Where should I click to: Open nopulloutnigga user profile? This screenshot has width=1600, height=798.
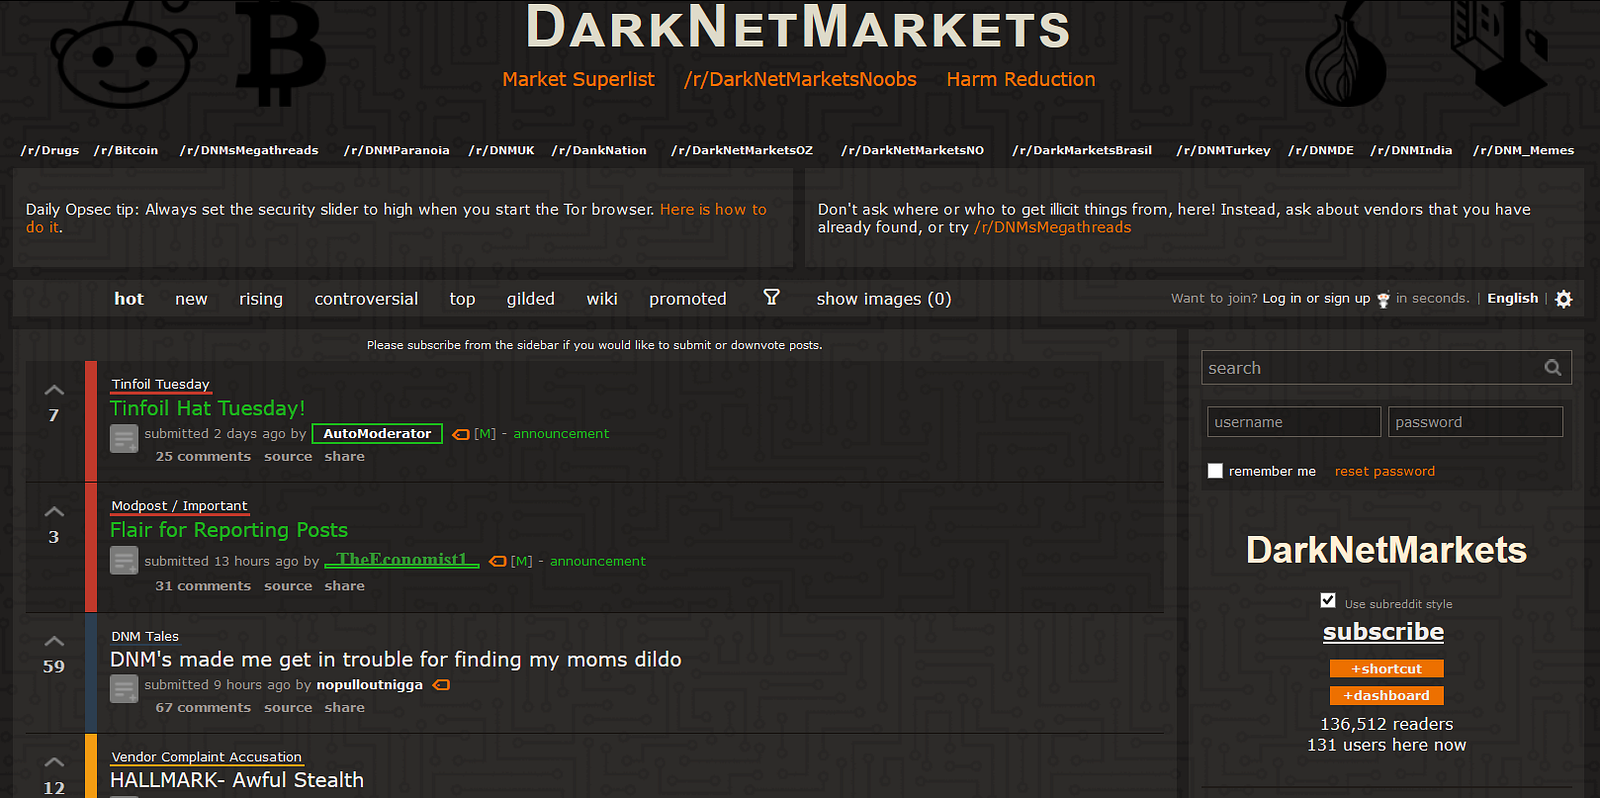pyautogui.click(x=370, y=685)
